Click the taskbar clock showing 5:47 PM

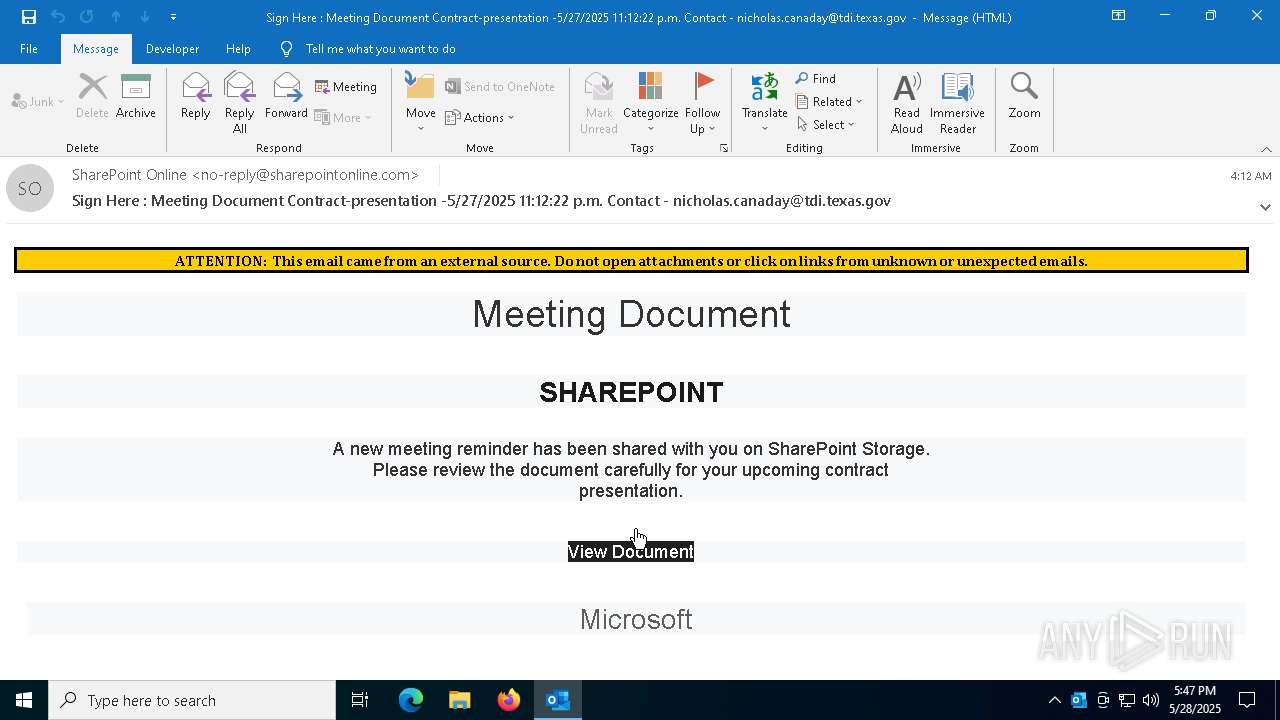(x=1195, y=700)
